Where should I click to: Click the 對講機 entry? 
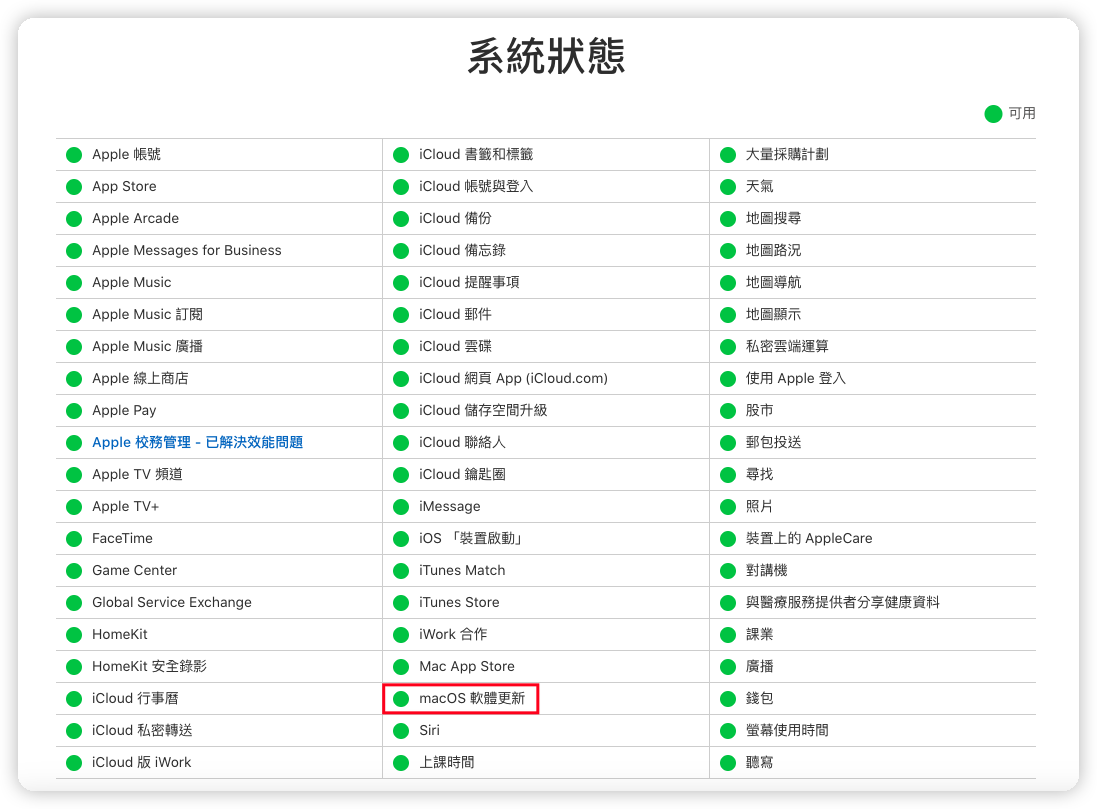(766, 570)
